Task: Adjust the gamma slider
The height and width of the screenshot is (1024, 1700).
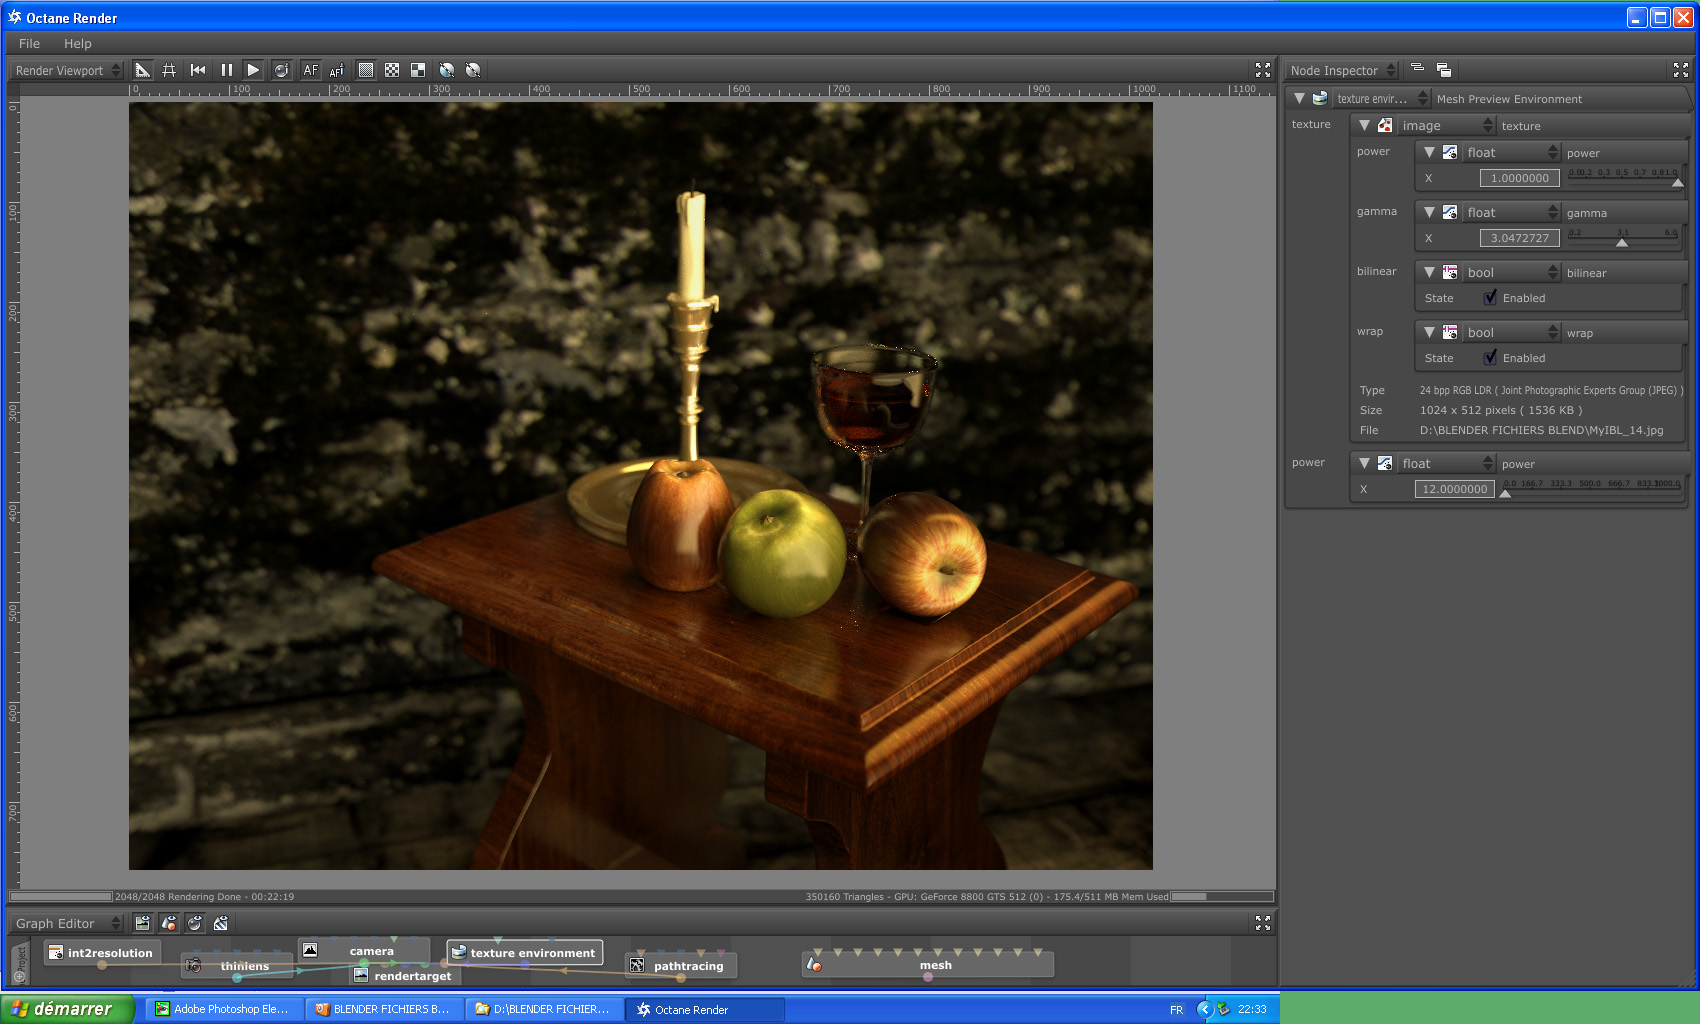Action: tap(1622, 240)
